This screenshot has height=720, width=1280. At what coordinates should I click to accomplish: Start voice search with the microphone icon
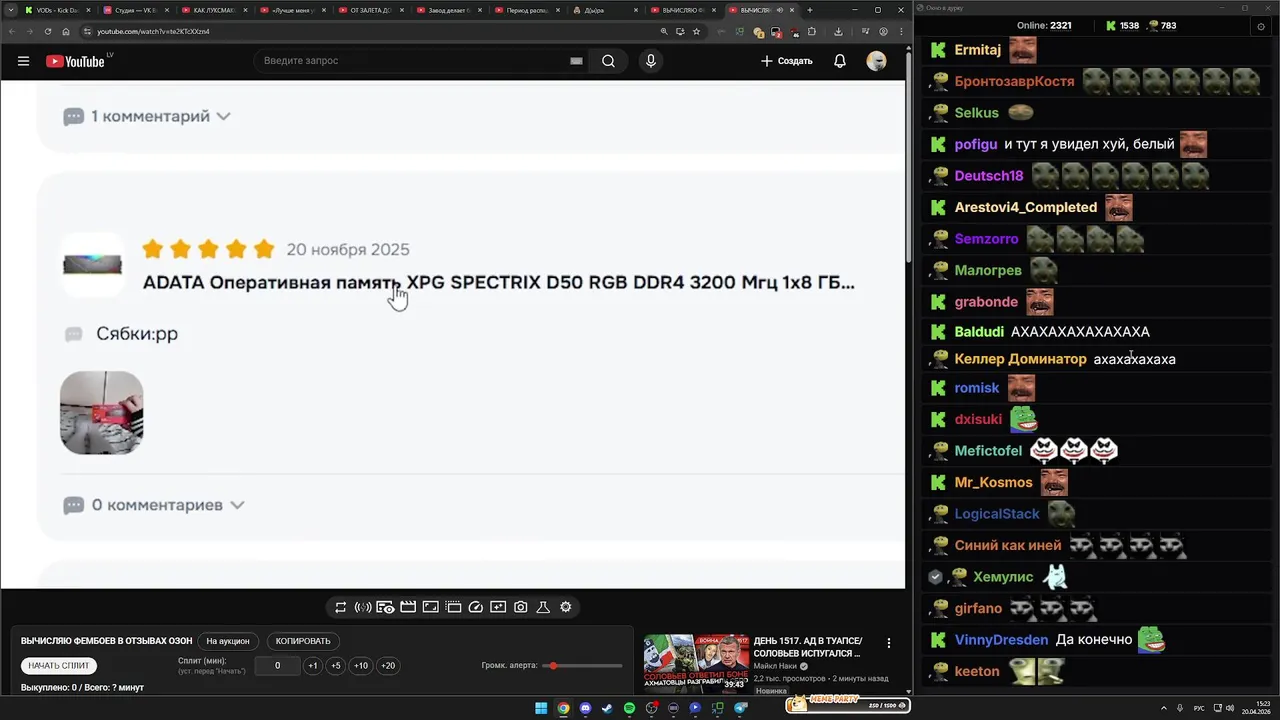pyautogui.click(x=651, y=61)
